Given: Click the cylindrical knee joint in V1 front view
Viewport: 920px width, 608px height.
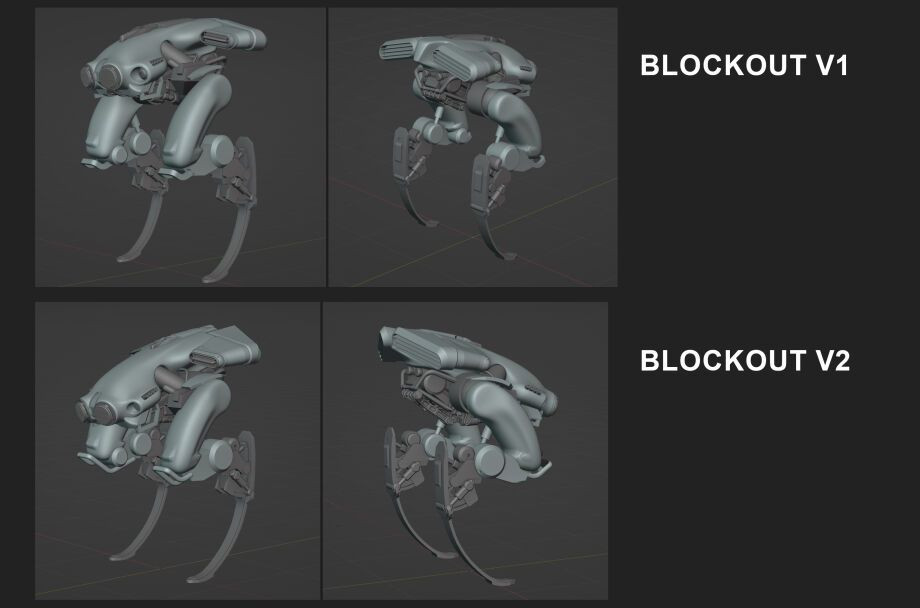Looking at the screenshot, I should point(220,150).
